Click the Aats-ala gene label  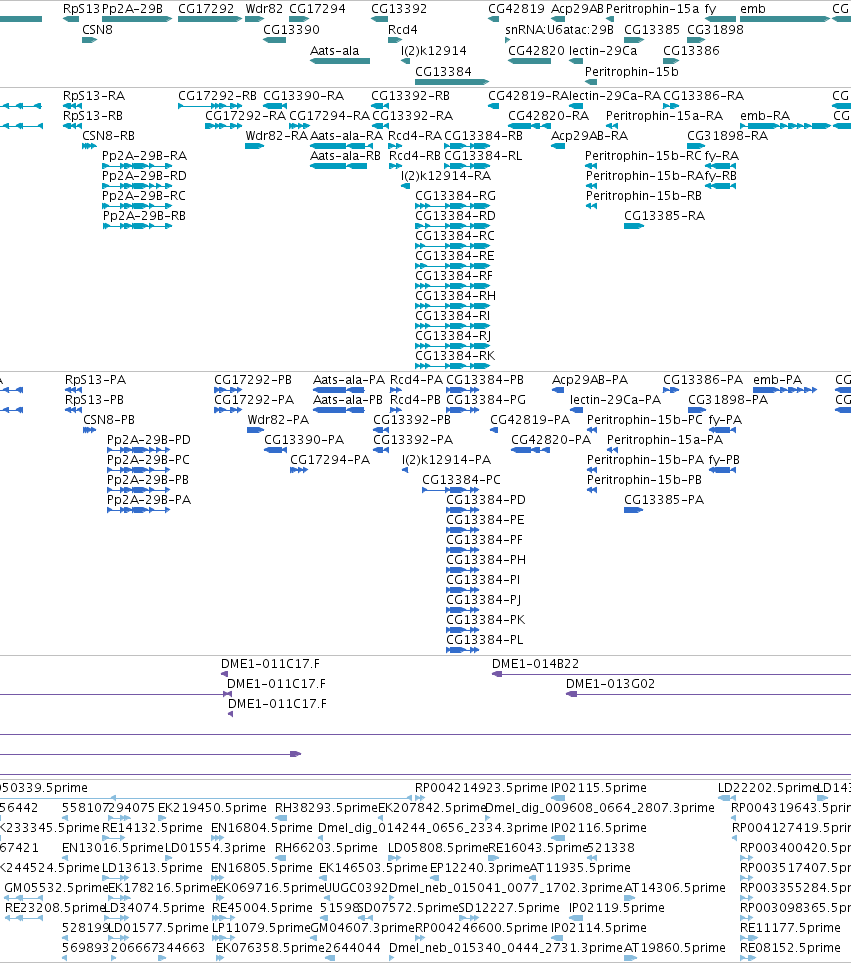(x=335, y=50)
